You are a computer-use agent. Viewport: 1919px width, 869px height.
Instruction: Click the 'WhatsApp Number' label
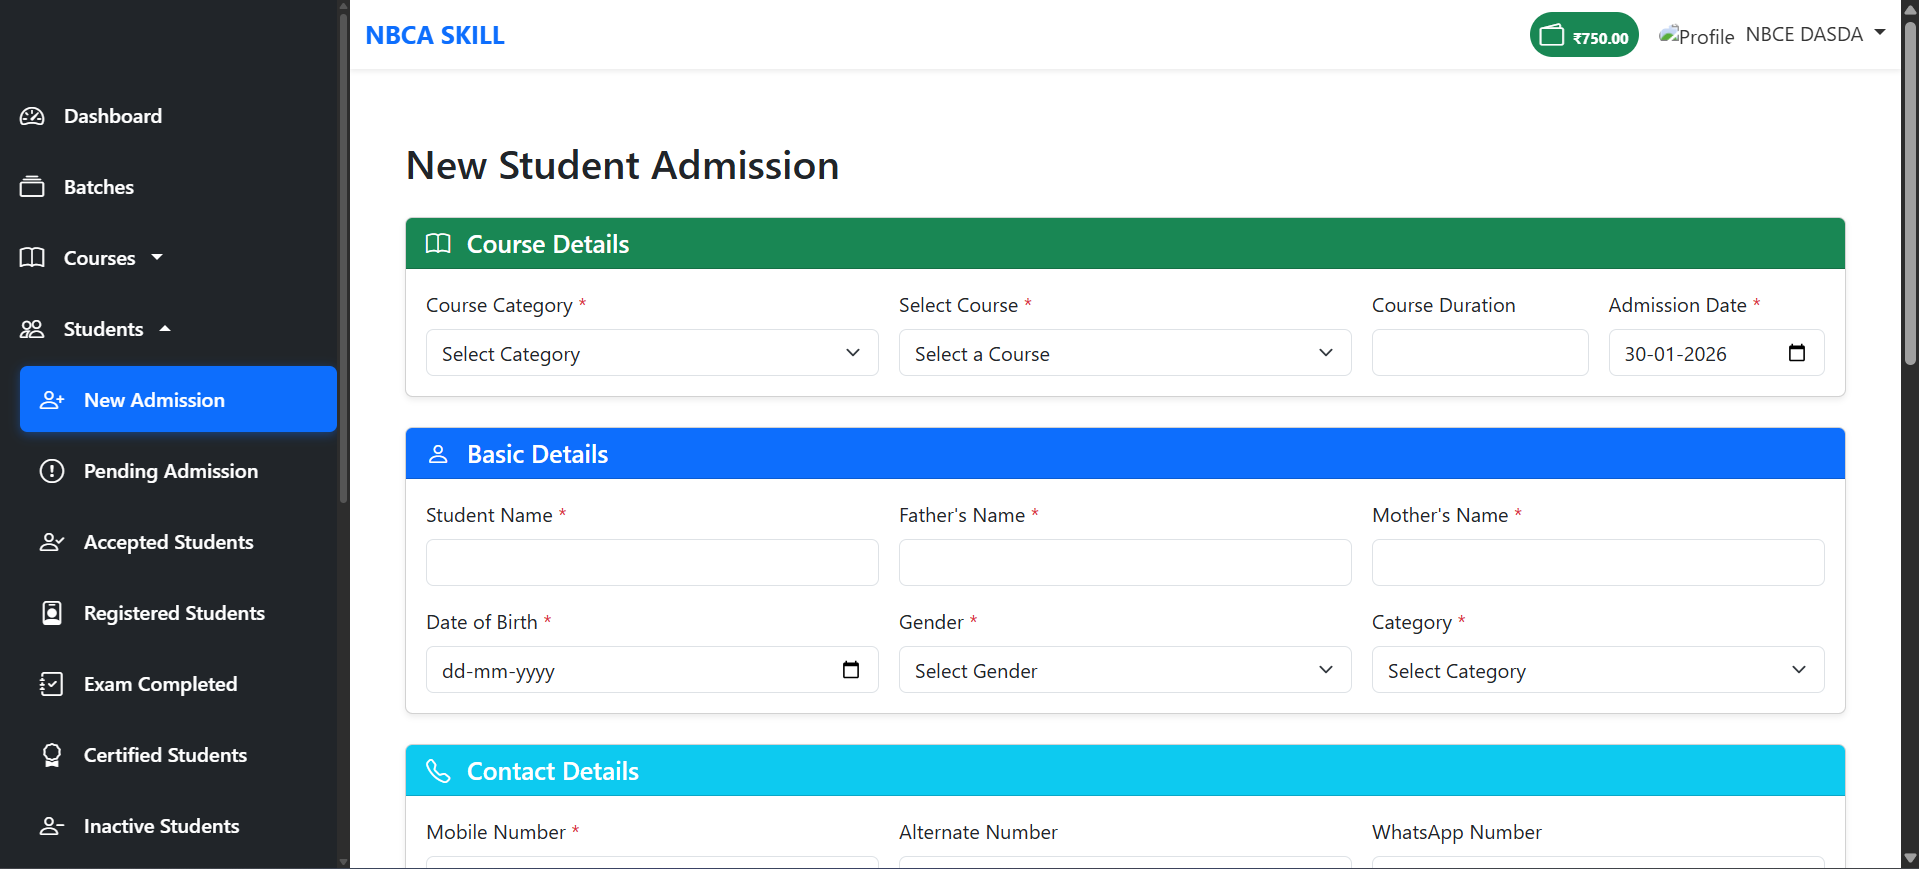(1457, 832)
